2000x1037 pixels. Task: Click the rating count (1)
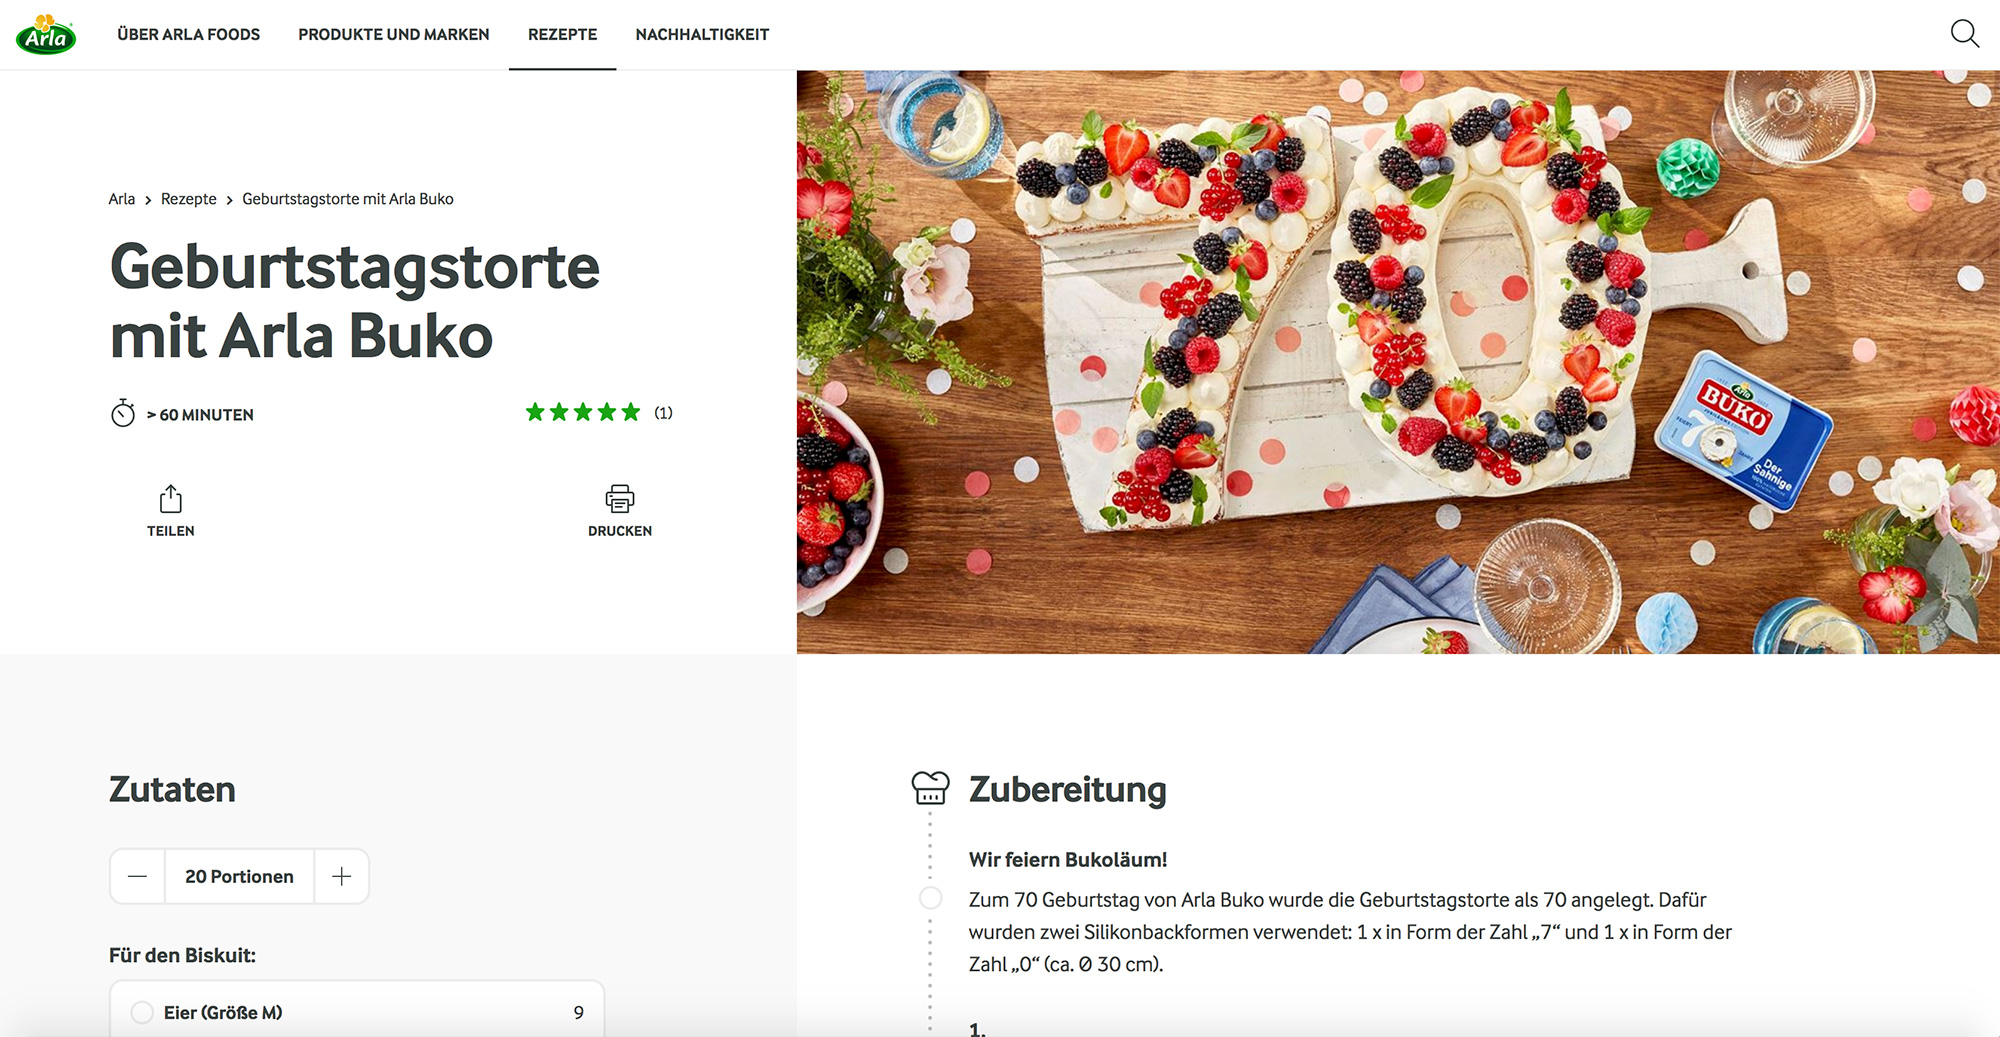(x=663, y=412)
